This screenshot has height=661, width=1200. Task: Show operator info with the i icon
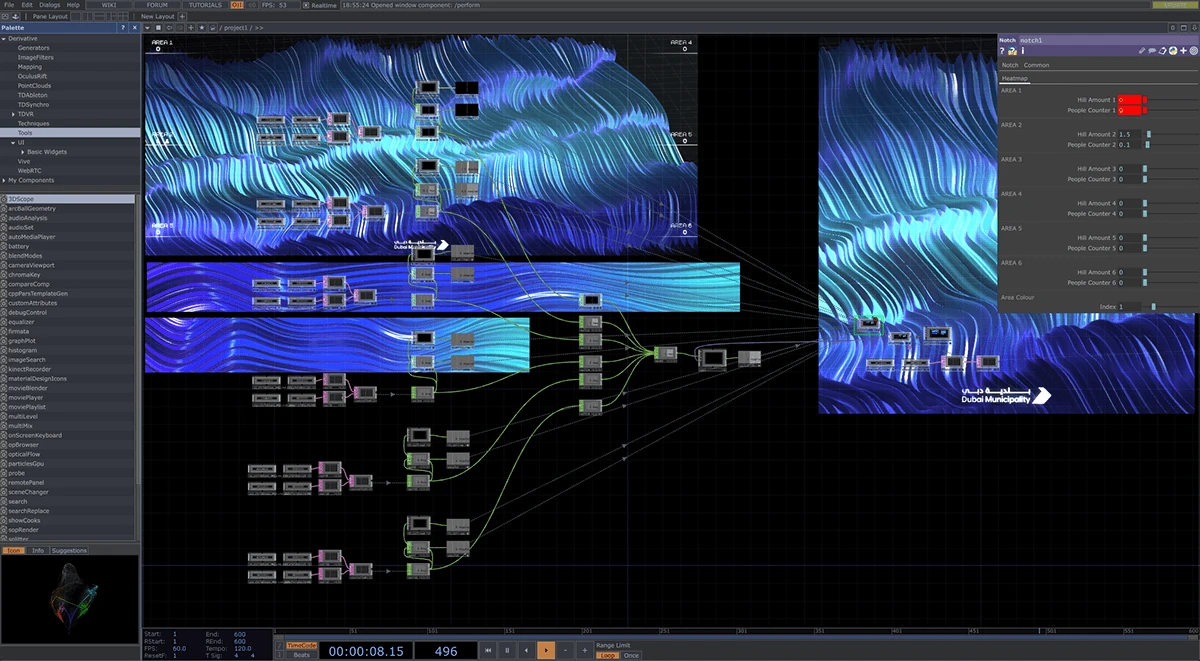1023,51
